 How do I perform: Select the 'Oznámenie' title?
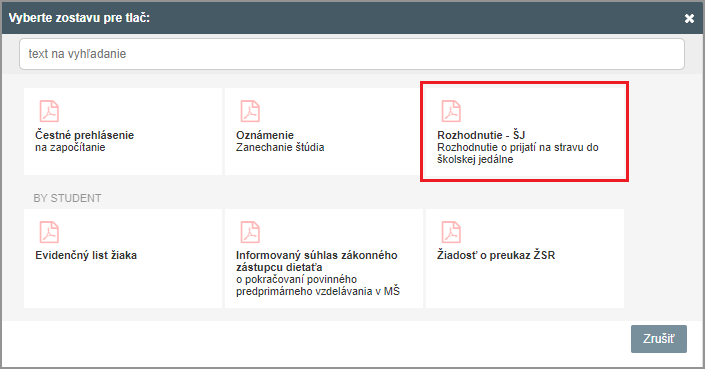(265, 135)
